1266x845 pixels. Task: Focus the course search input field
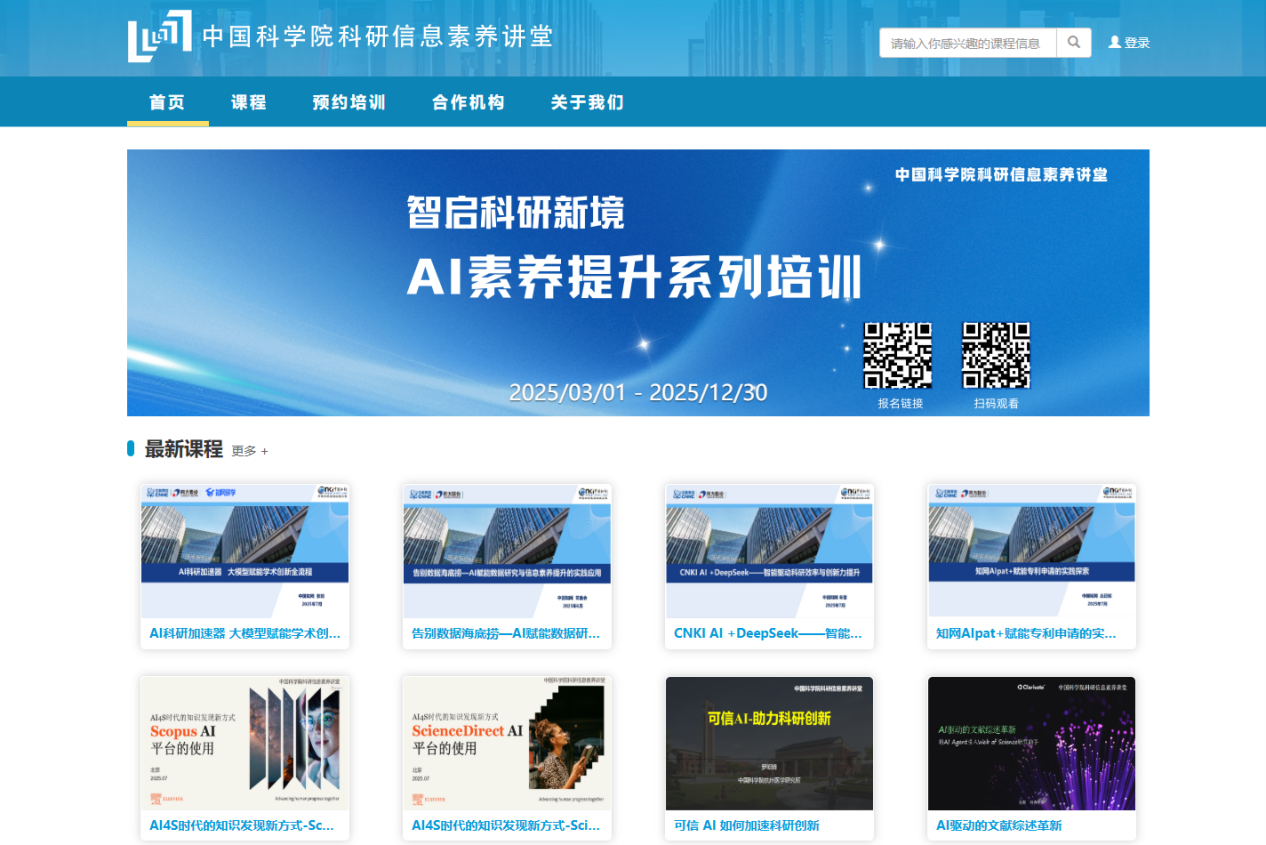click(967, 43)
